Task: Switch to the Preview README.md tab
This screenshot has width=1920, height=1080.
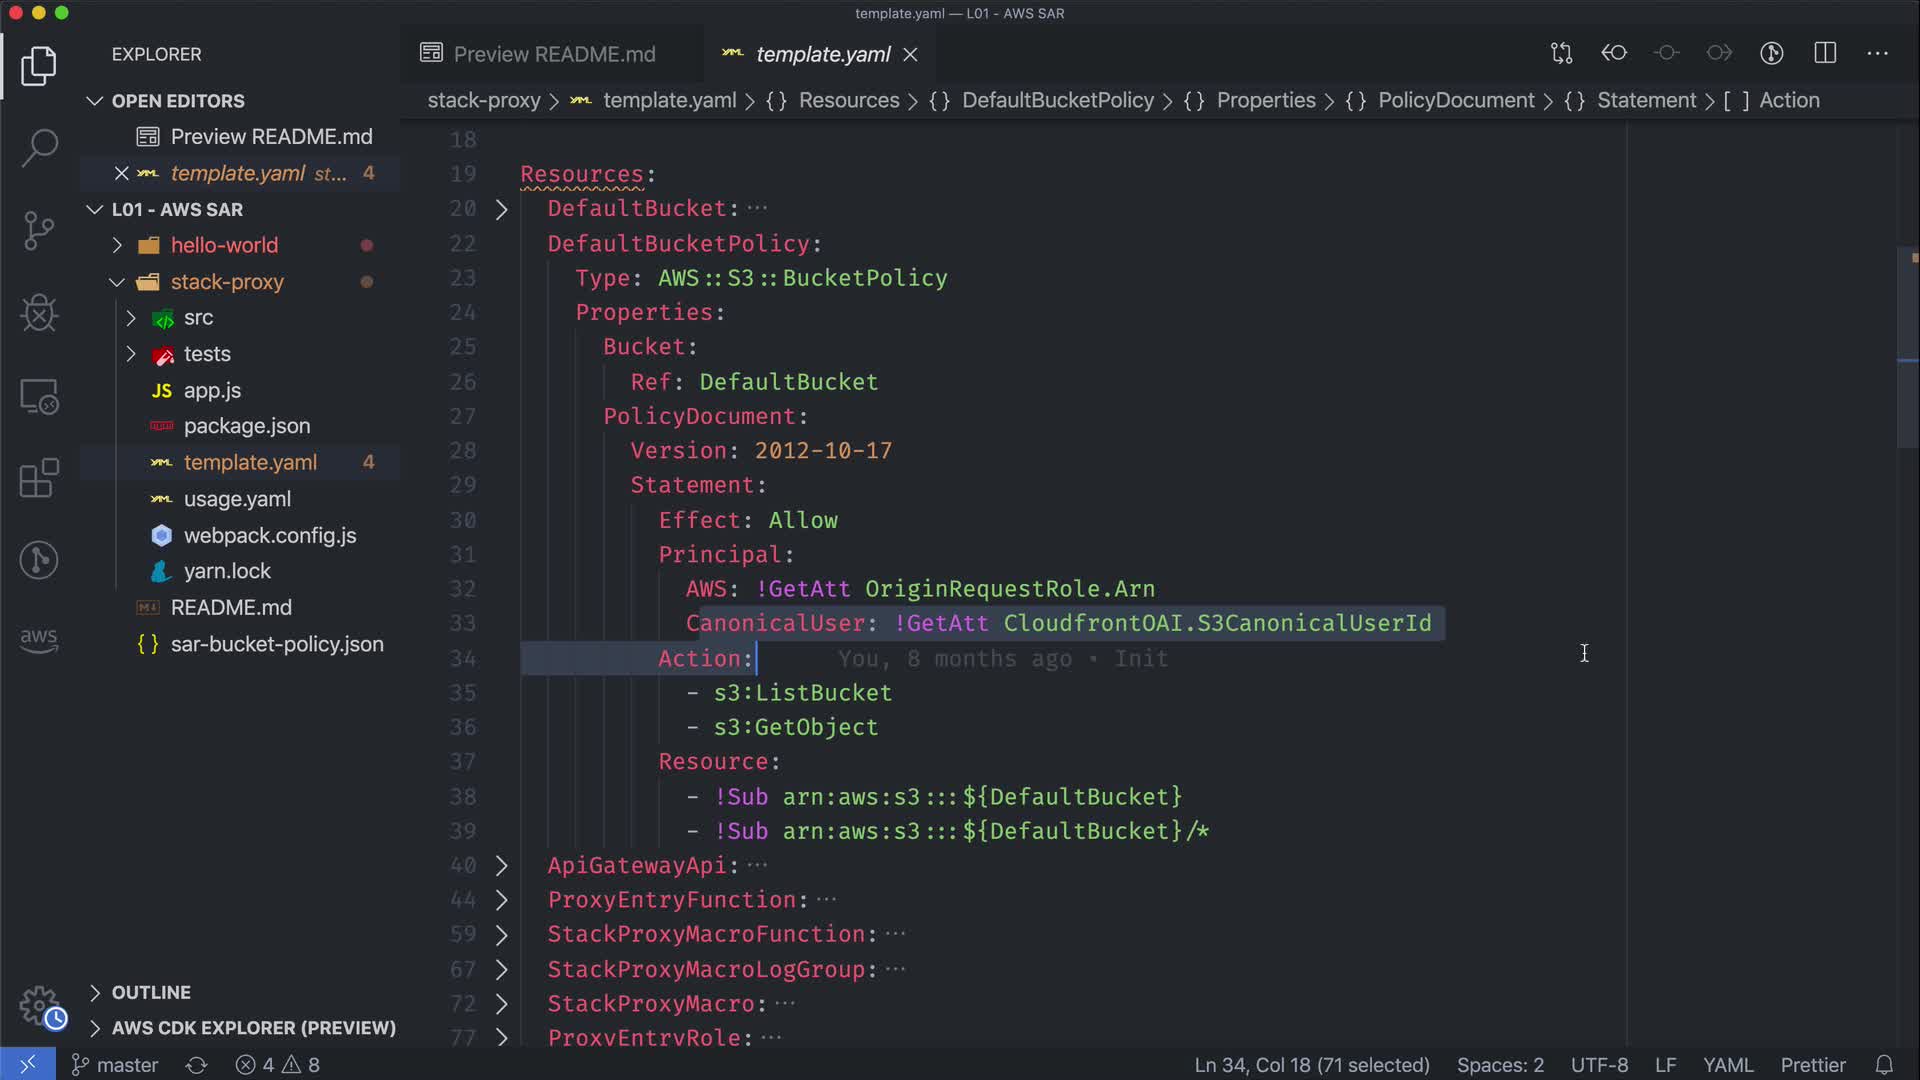Action: pos(554,54)
